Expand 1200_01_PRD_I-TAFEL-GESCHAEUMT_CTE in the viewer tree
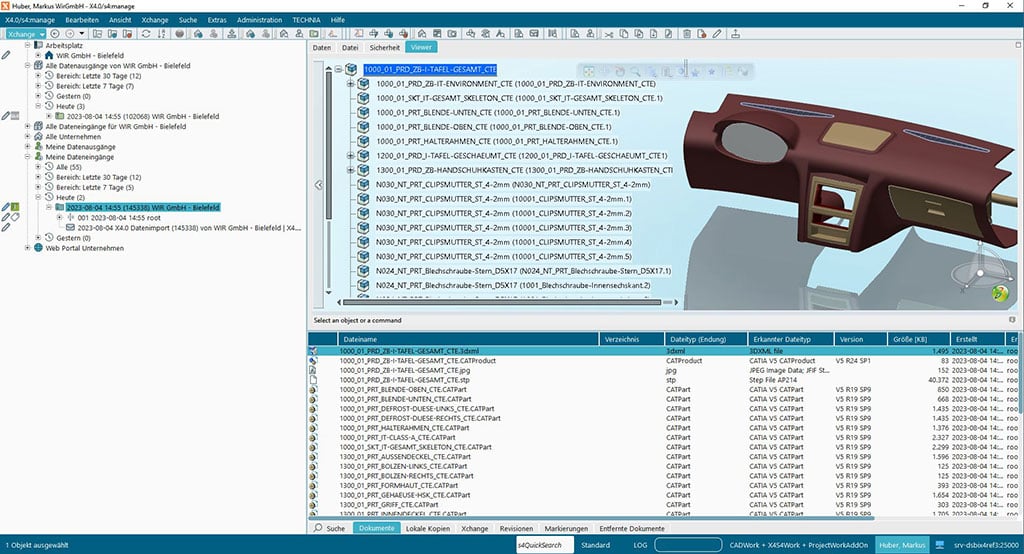Viewport: 1024px width, 554px height. [x=351, y=155]
